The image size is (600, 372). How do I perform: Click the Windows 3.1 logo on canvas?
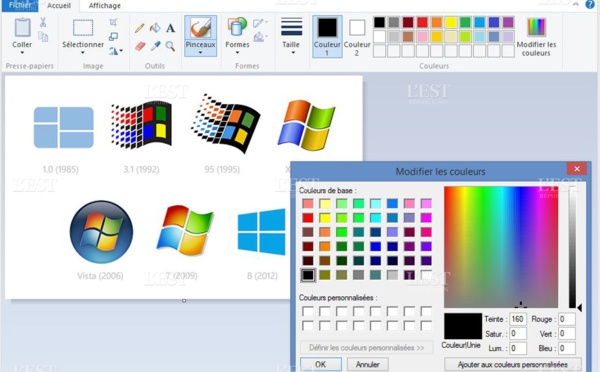coord(141,124)
